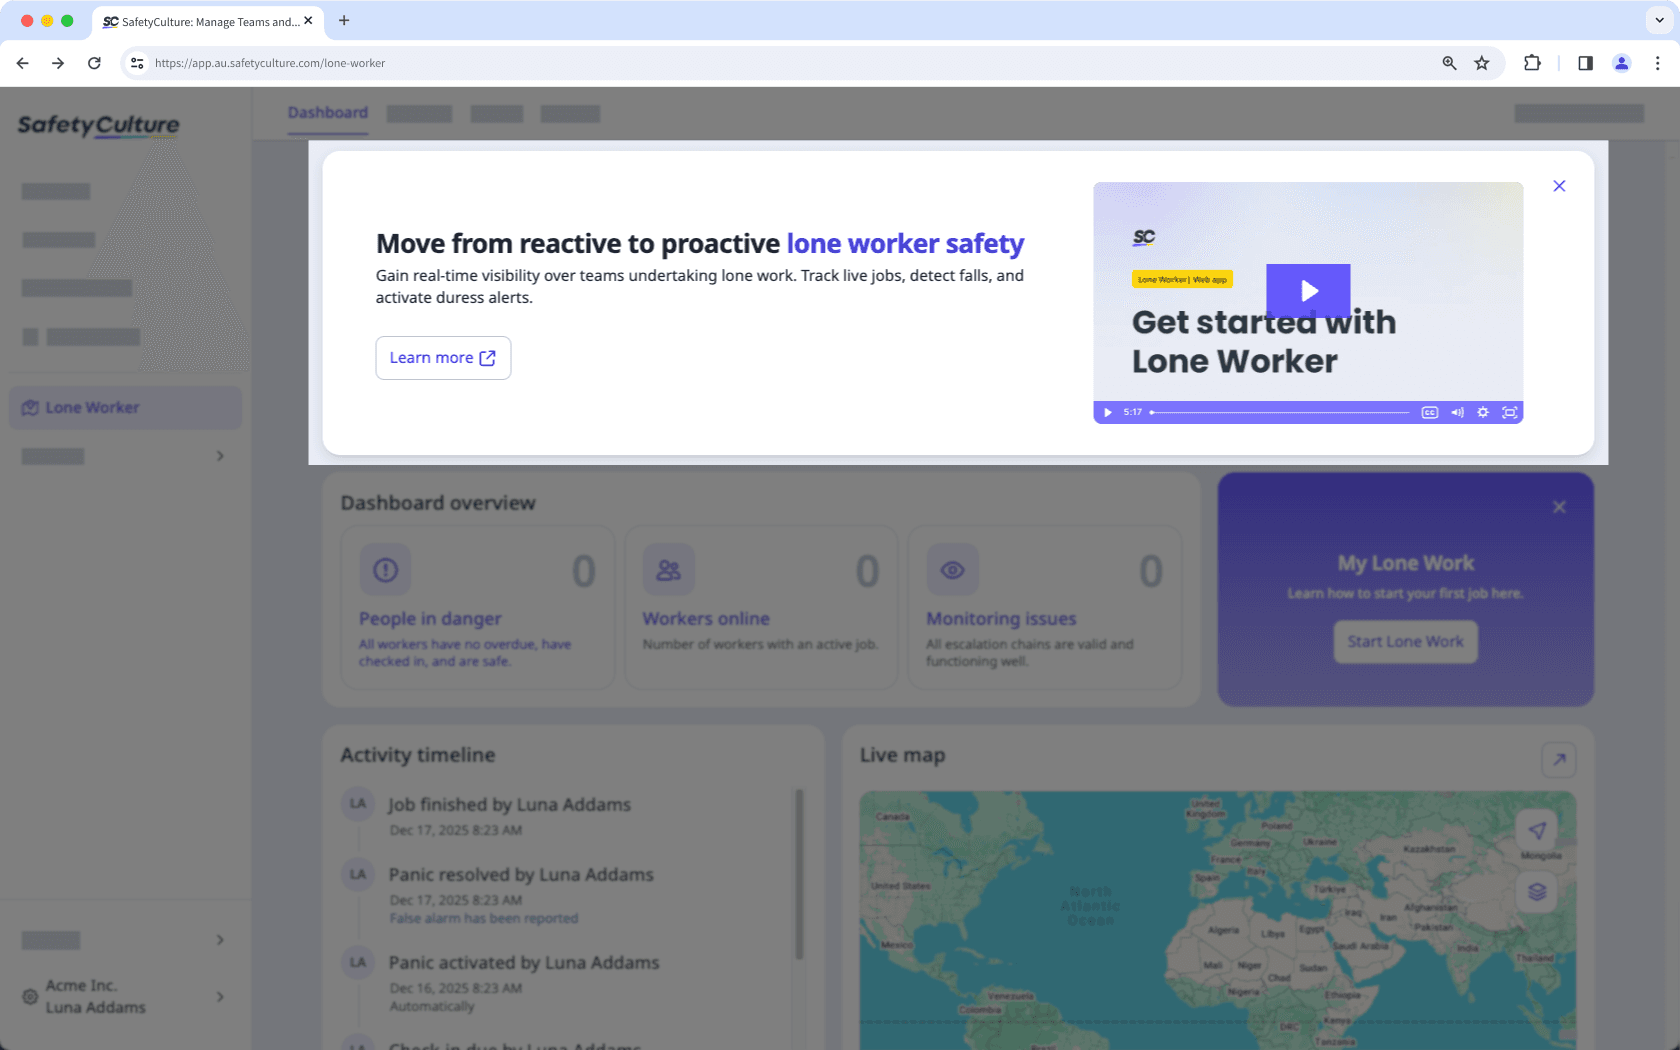Screen dimensions: 1680x1050
Task: Open video settings gear
Action: click(x=1483, y=412)
